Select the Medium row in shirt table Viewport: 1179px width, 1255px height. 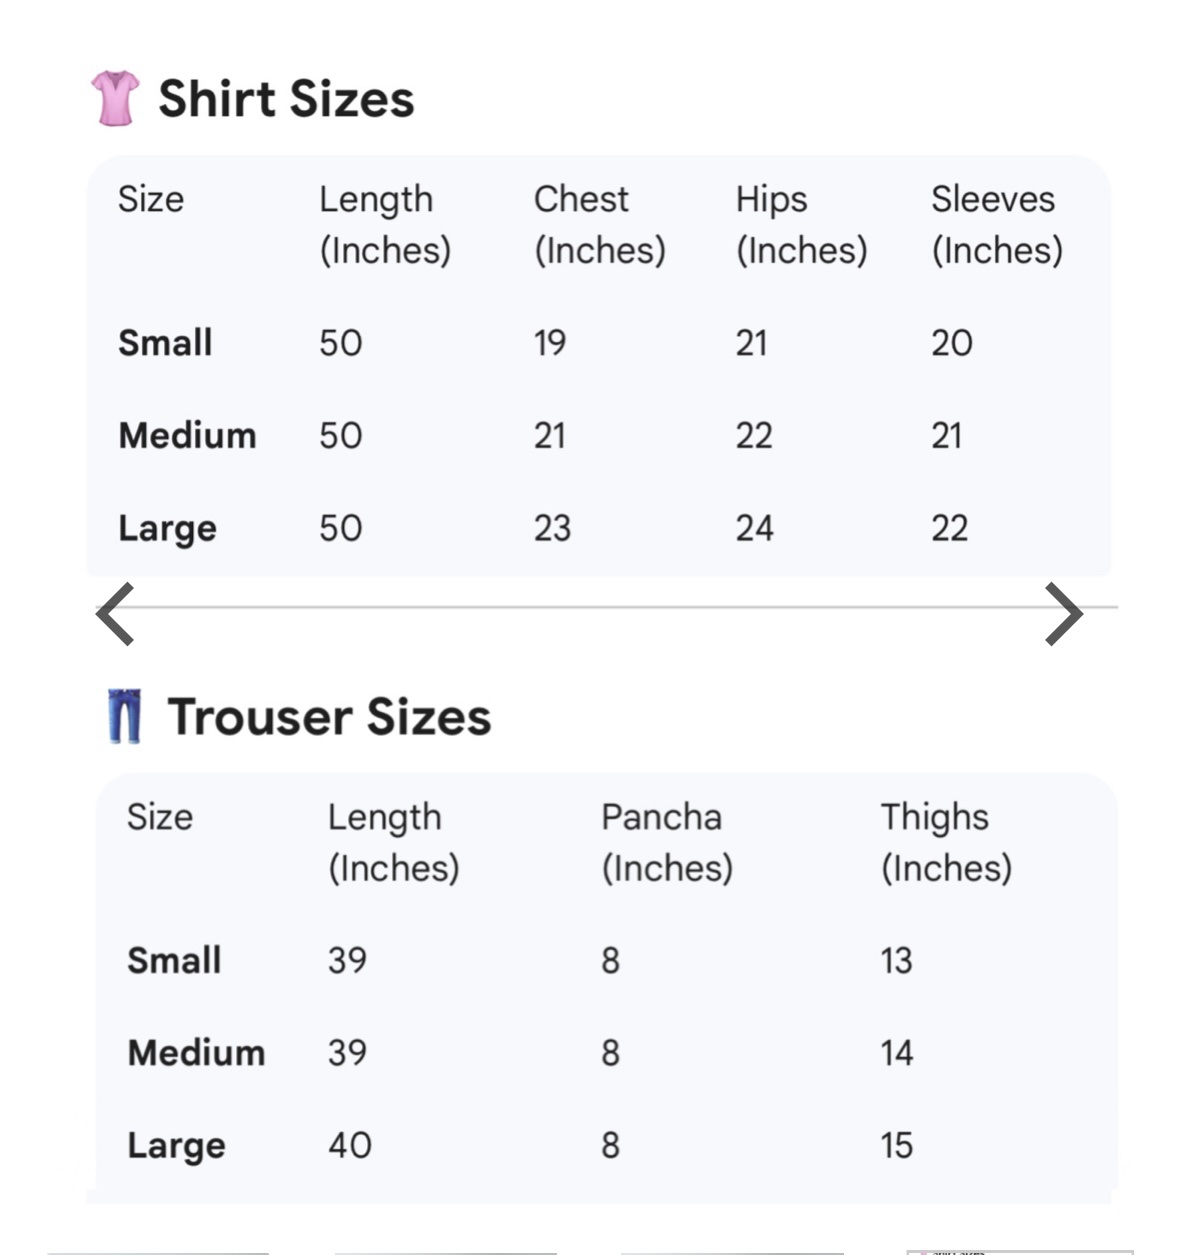coord(187,436)
